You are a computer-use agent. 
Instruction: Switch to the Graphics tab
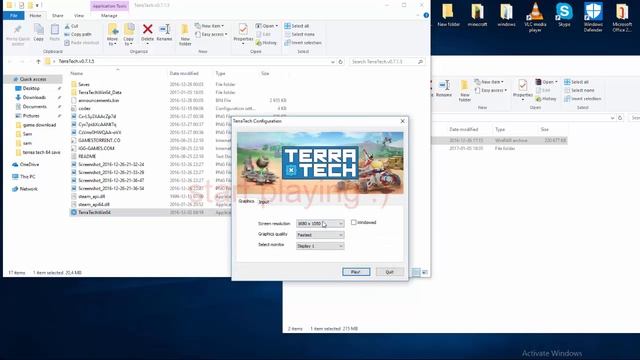(246, 201)
